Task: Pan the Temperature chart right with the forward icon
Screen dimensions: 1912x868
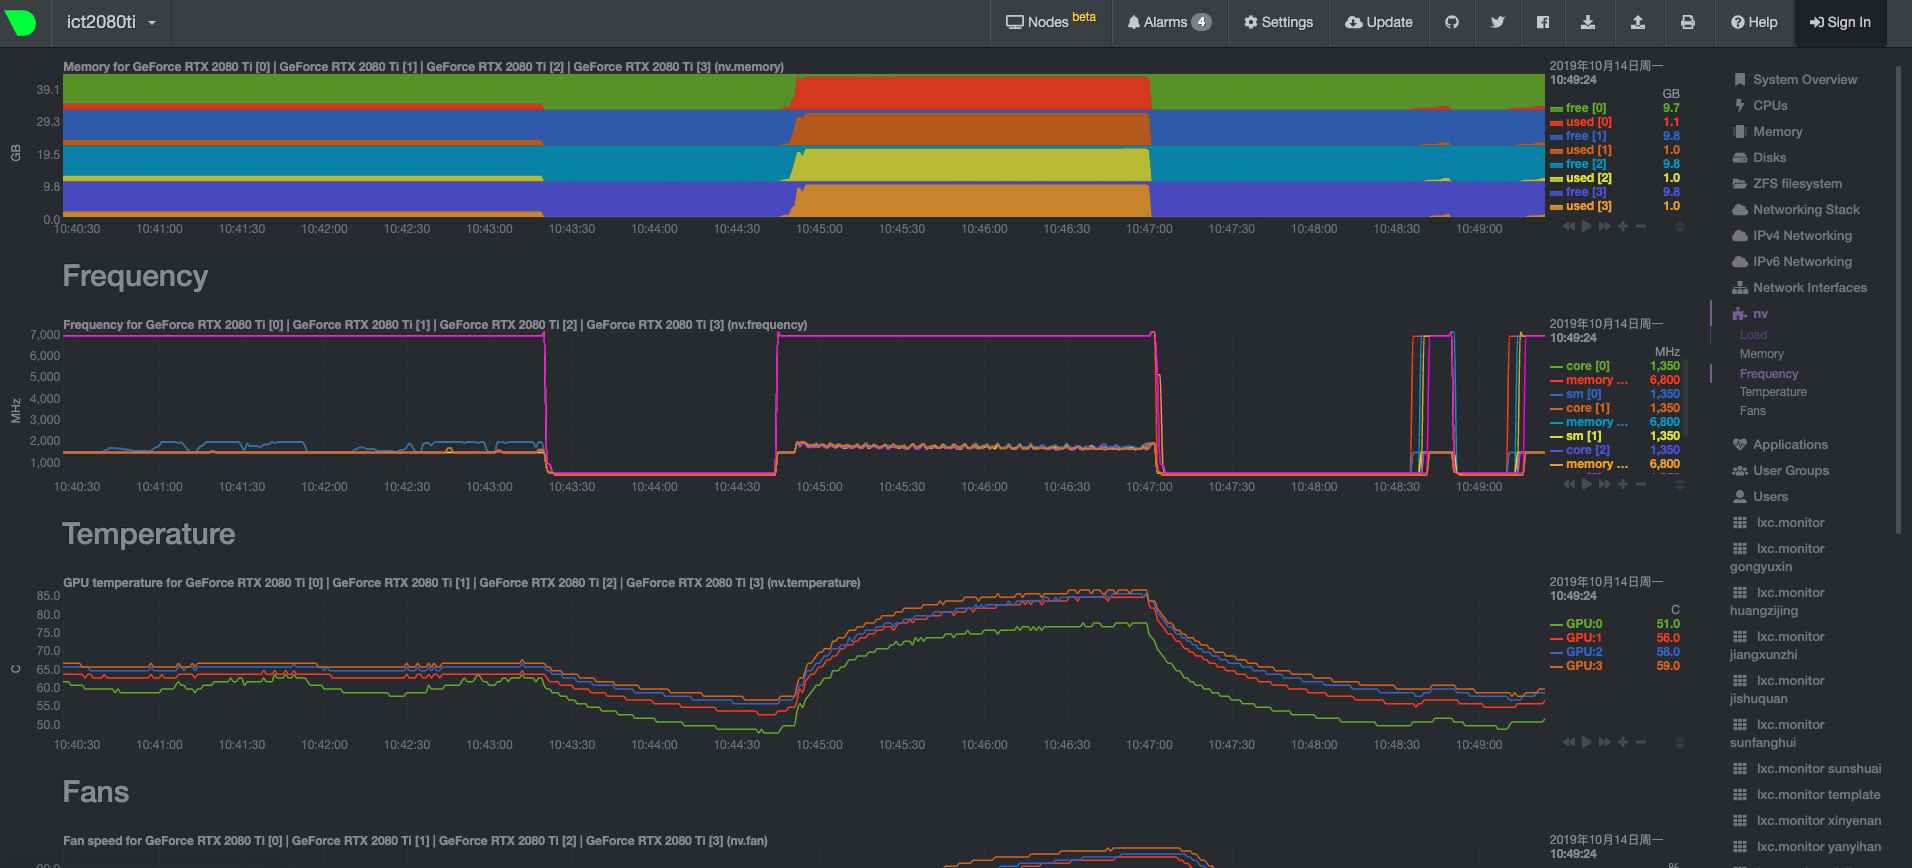Action: coord(1604,742)
